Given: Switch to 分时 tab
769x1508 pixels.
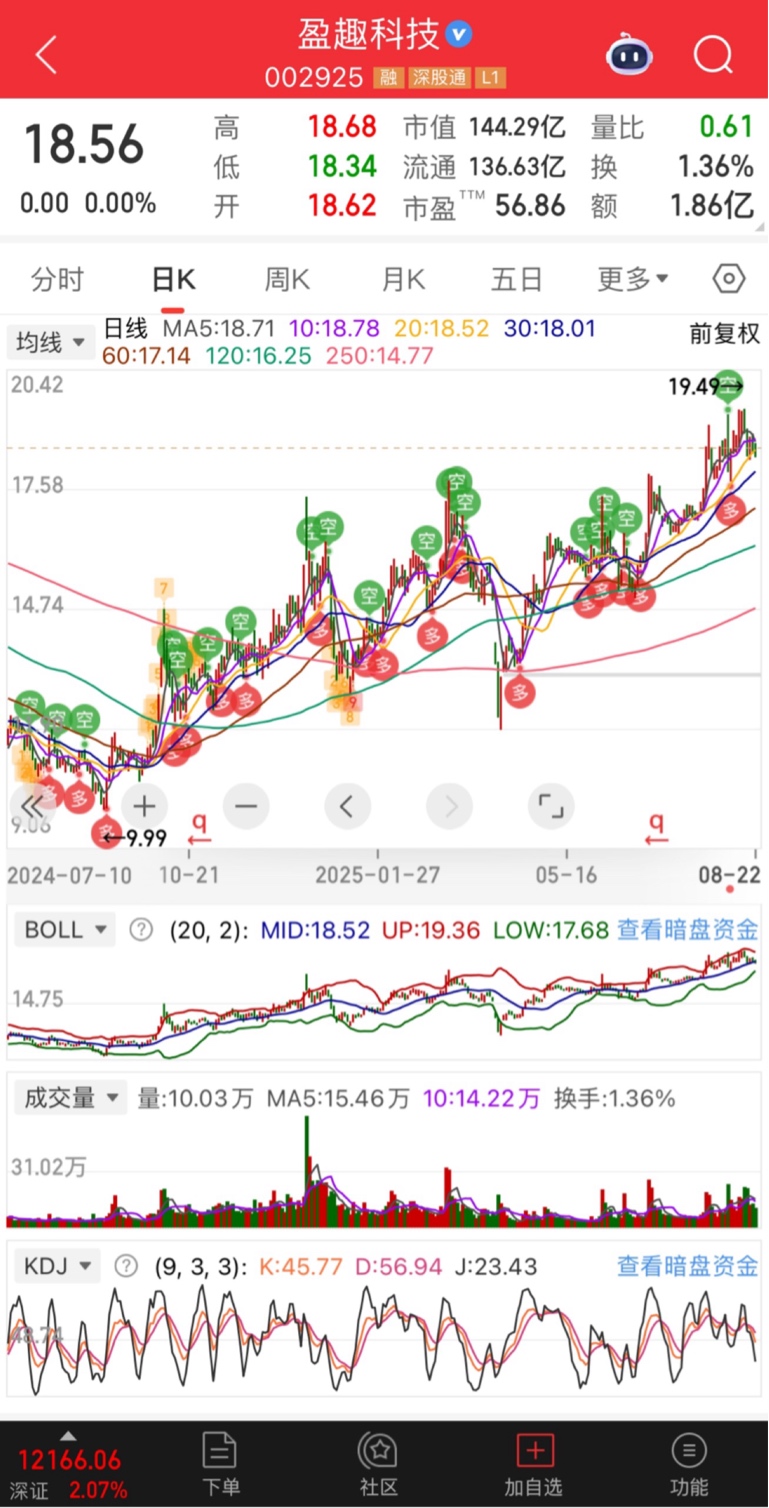Looking at the screenshot, I should coord(57,279).
